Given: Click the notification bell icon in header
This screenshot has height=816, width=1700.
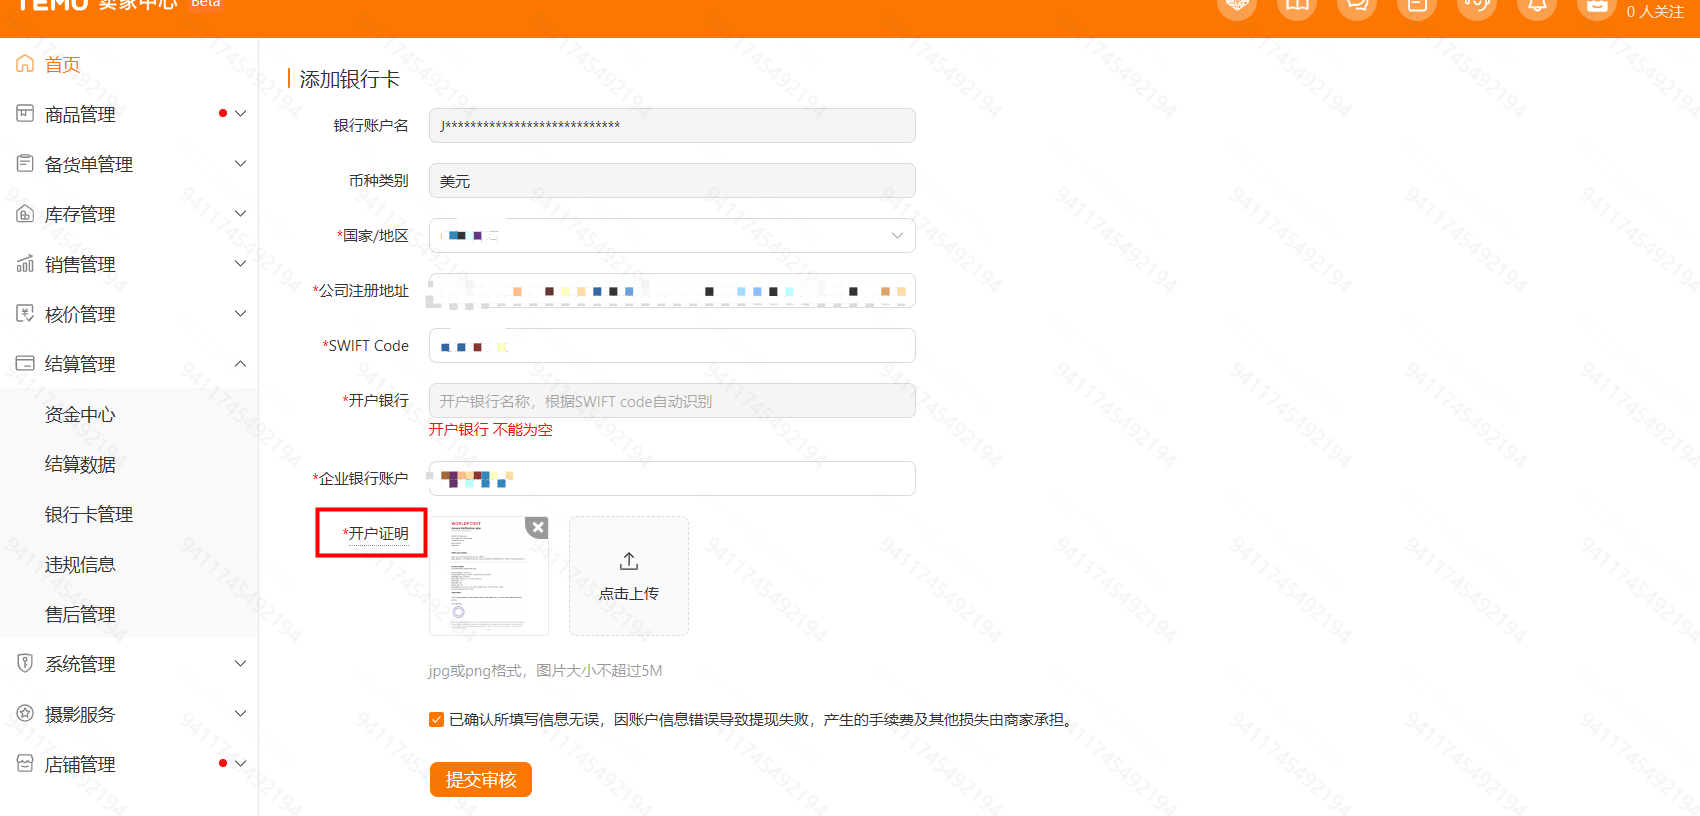Looking at the screenshot, I should click(x=1537, y=6).
